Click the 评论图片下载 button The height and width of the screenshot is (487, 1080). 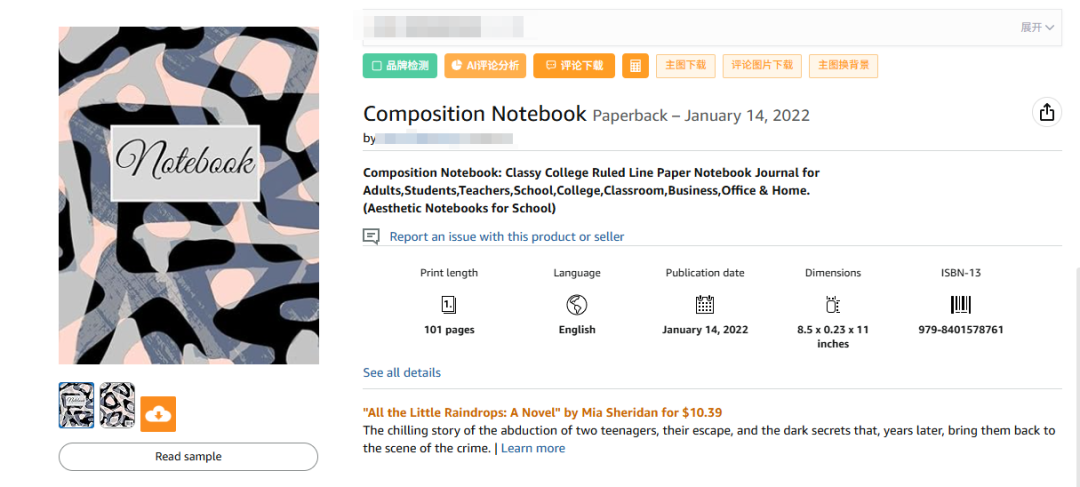point(762,65)
